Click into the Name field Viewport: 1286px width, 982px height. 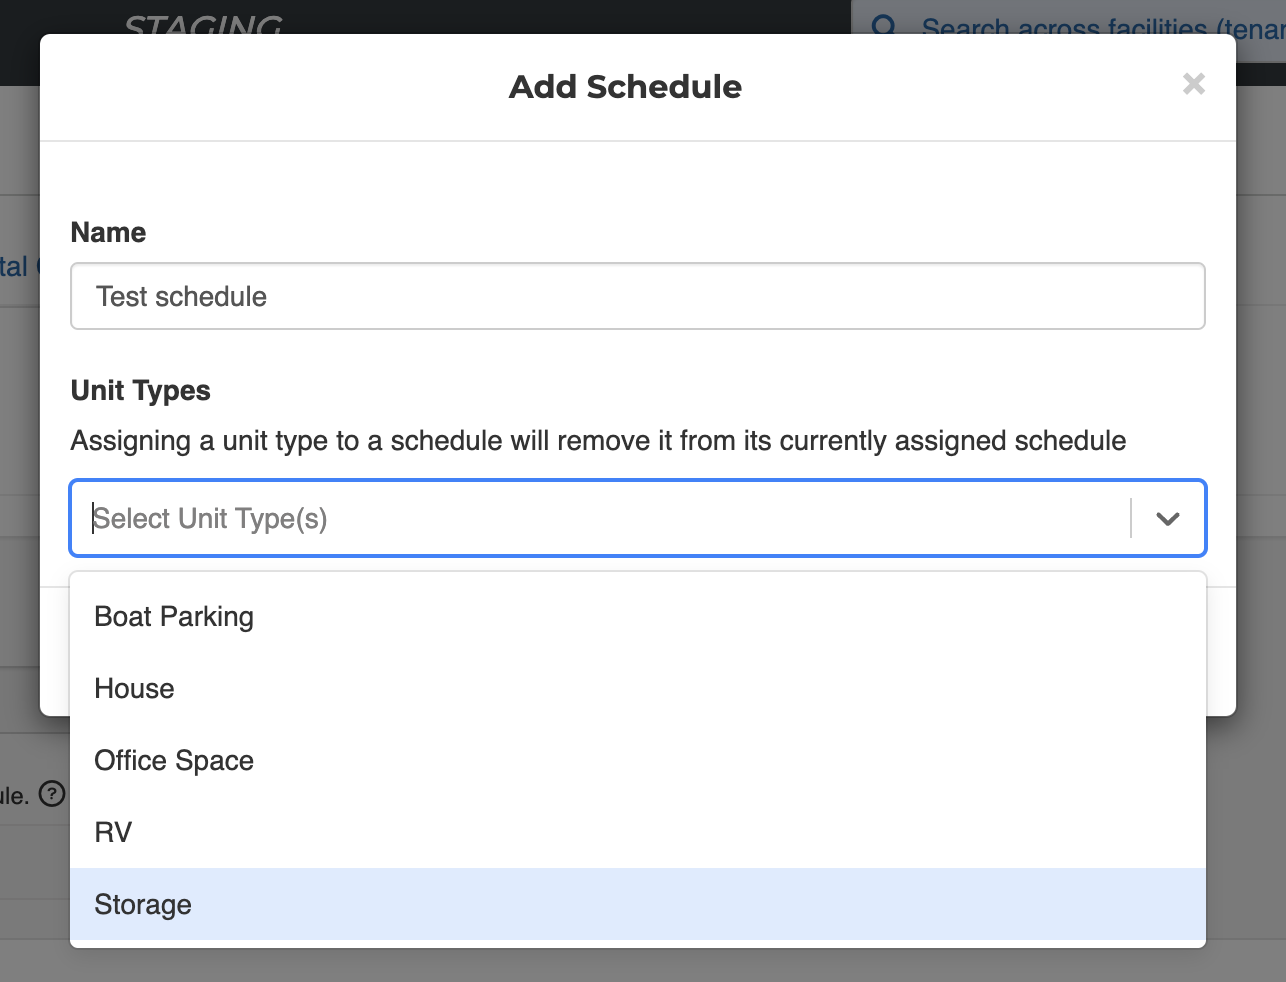(x=638, y=296)
